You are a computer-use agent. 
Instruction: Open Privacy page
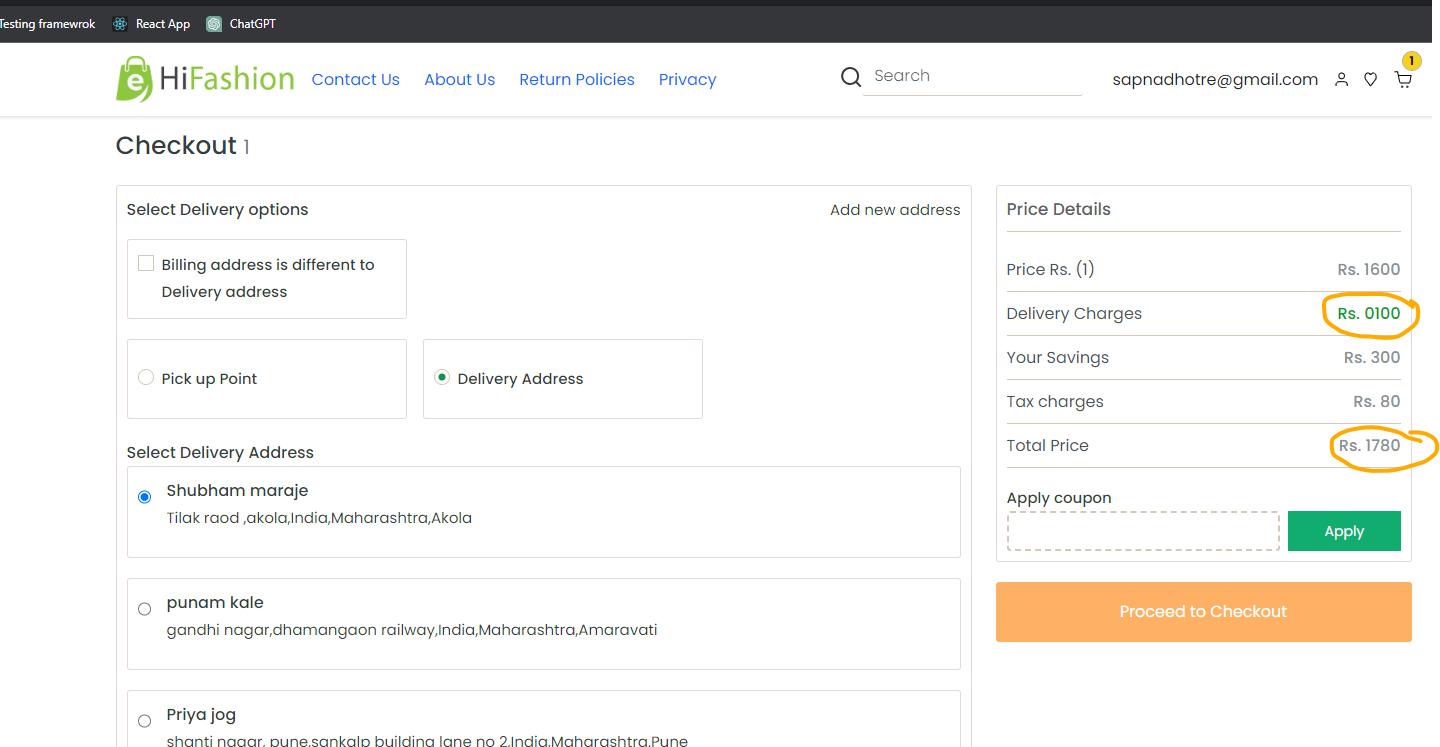(x=688, y=80)
